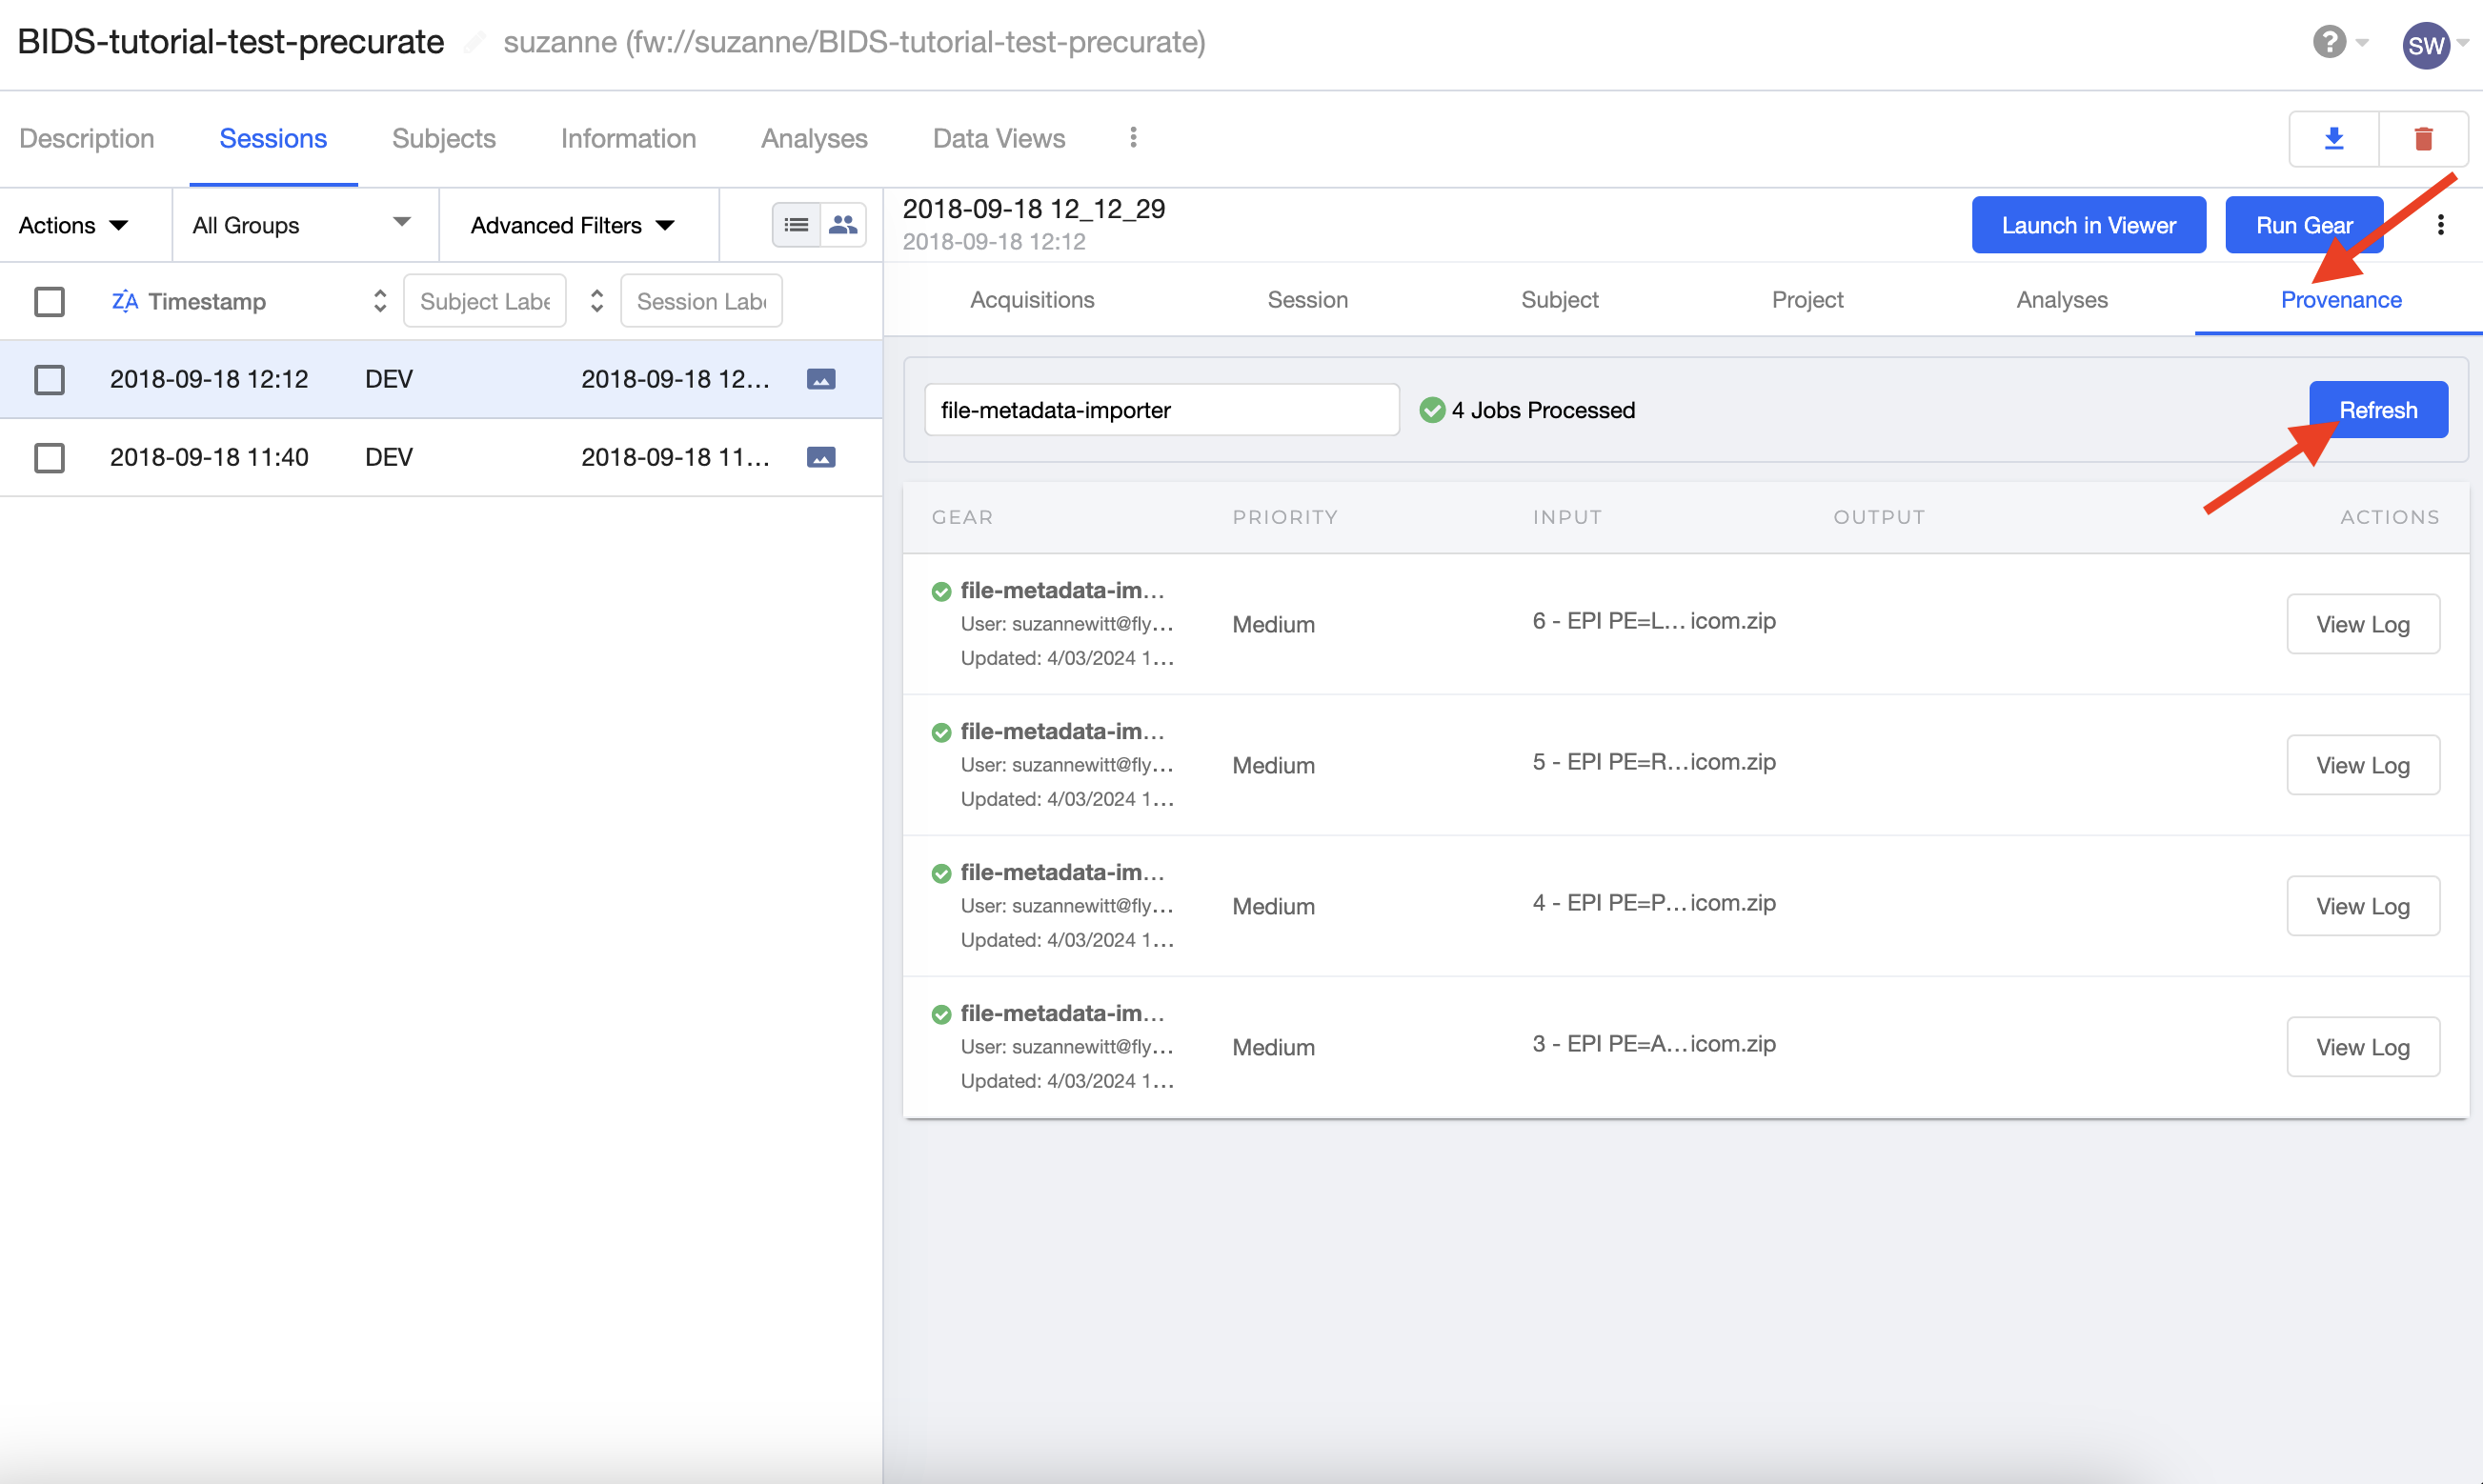The width and height of the screenshot is (2483, 1484).
Task: Click input file 4 - EPI PE=P...icom.zip
Action: click(1654, 903)
